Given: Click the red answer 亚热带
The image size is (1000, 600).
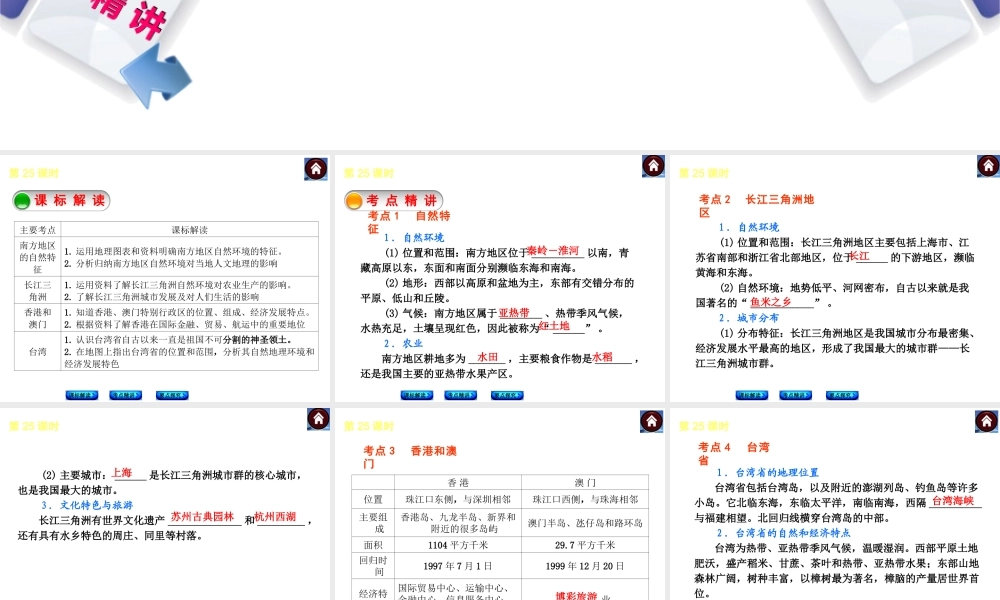Looking at the screenshot, I should pos(514,312).
